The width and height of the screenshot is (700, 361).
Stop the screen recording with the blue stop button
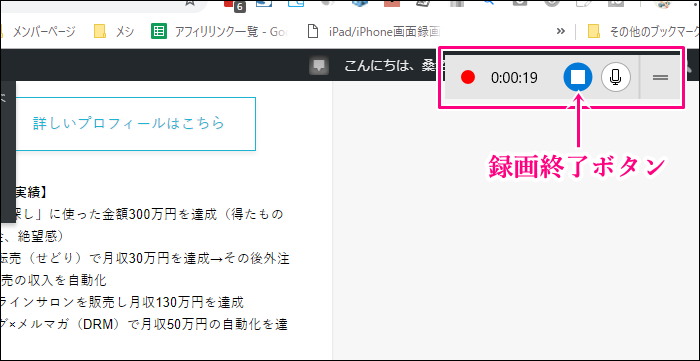(x=578, y=78)
